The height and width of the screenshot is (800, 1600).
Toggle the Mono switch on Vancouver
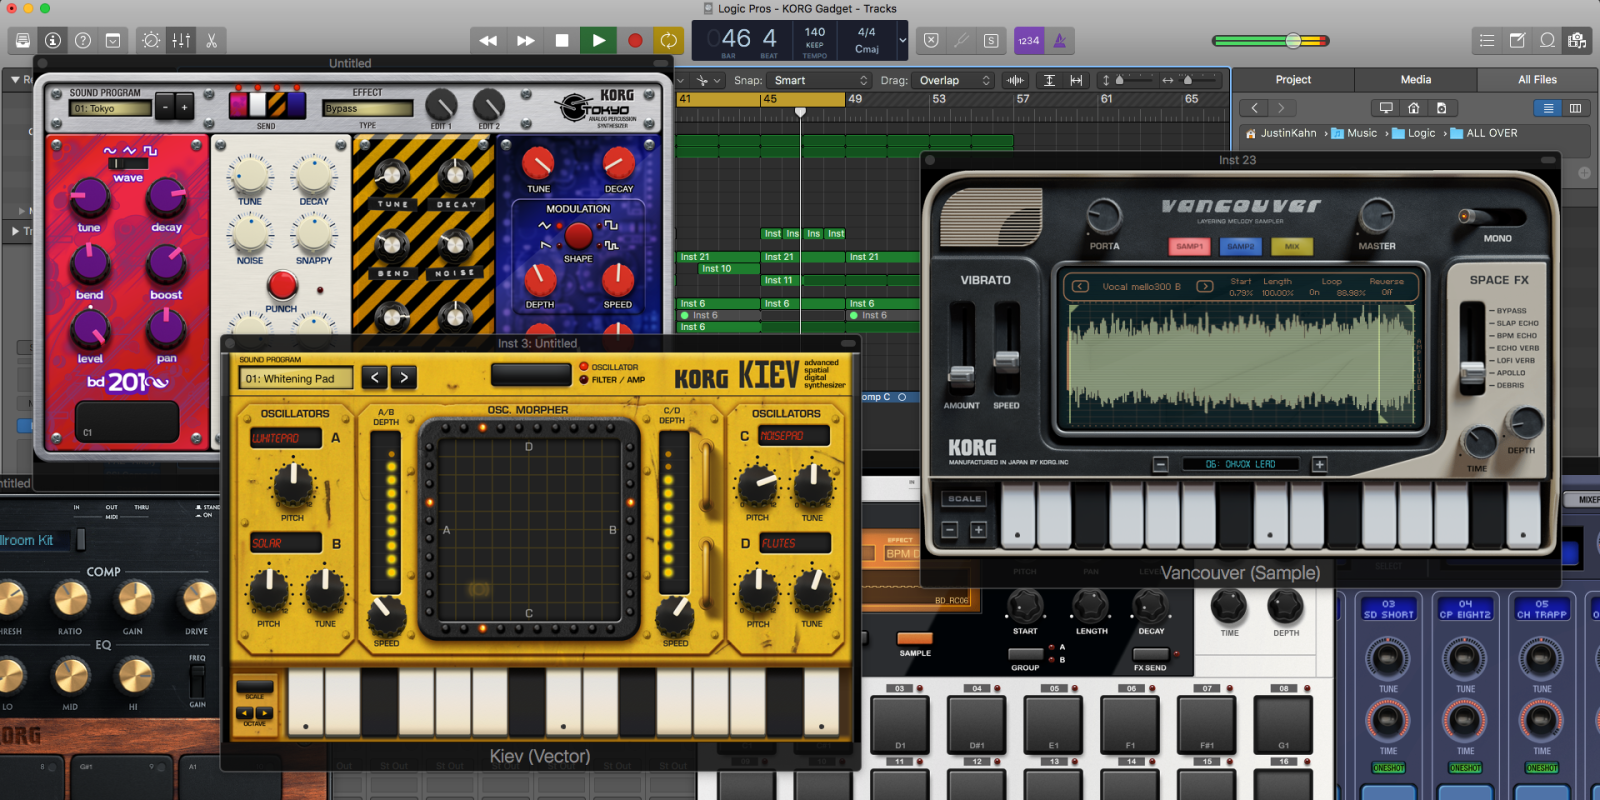1494,217
